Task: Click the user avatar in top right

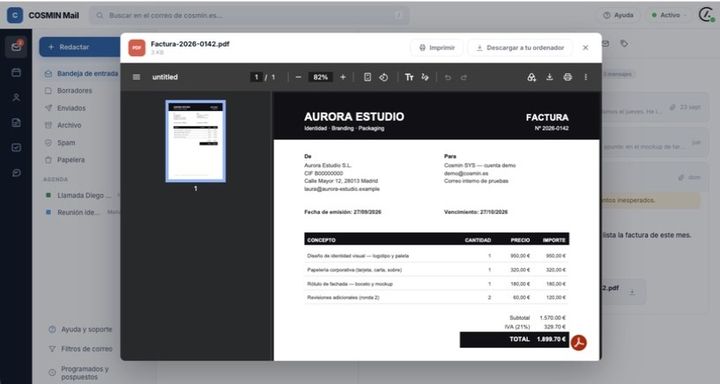Action: 706,15
